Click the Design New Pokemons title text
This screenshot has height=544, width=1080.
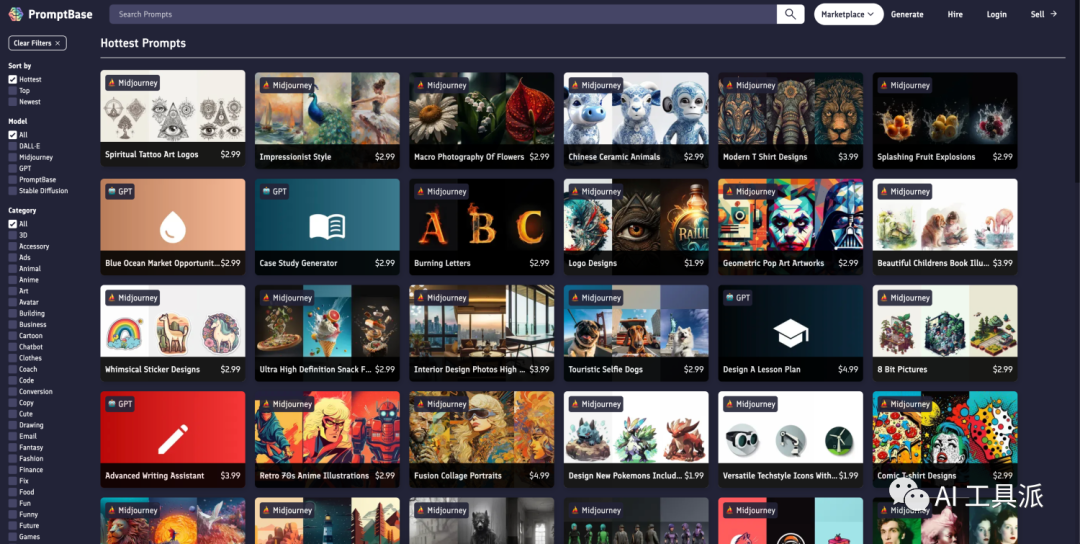(x=625, y=476)
